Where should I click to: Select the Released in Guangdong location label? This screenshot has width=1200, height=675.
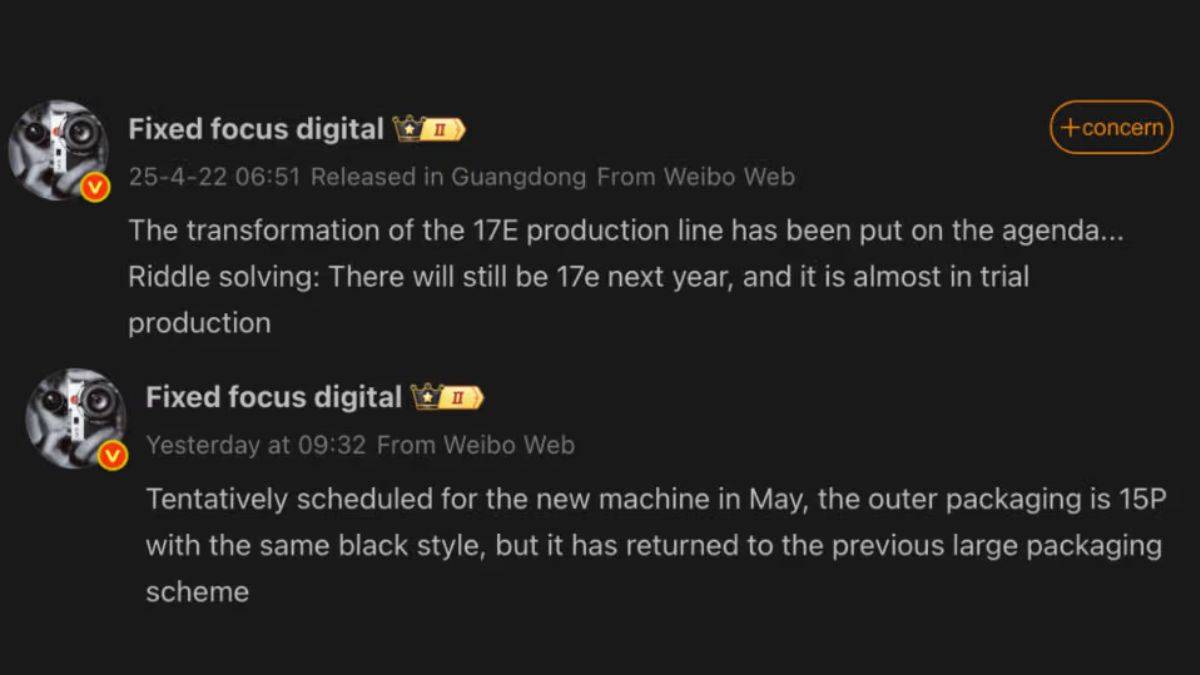pos(448,177)
